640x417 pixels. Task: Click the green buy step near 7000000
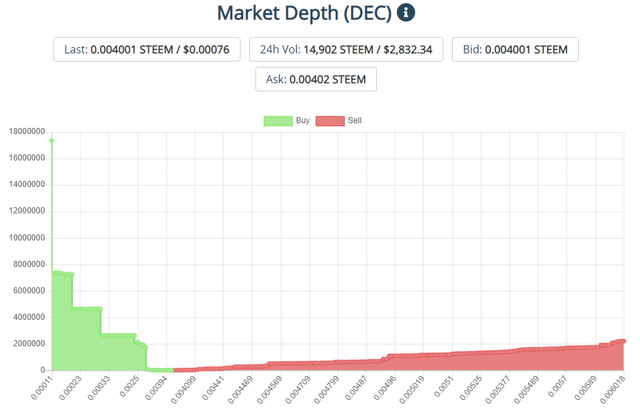62,274
